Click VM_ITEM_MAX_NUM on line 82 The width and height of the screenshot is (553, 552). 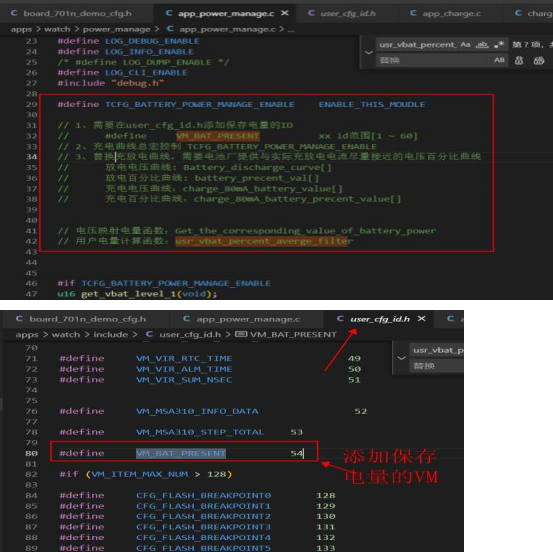tap(140, 474)
